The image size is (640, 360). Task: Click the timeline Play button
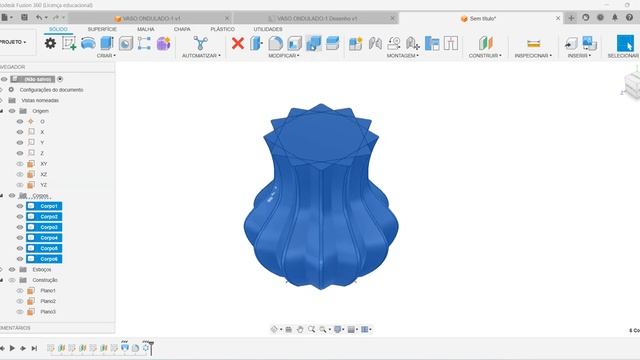tap(12, 348)
